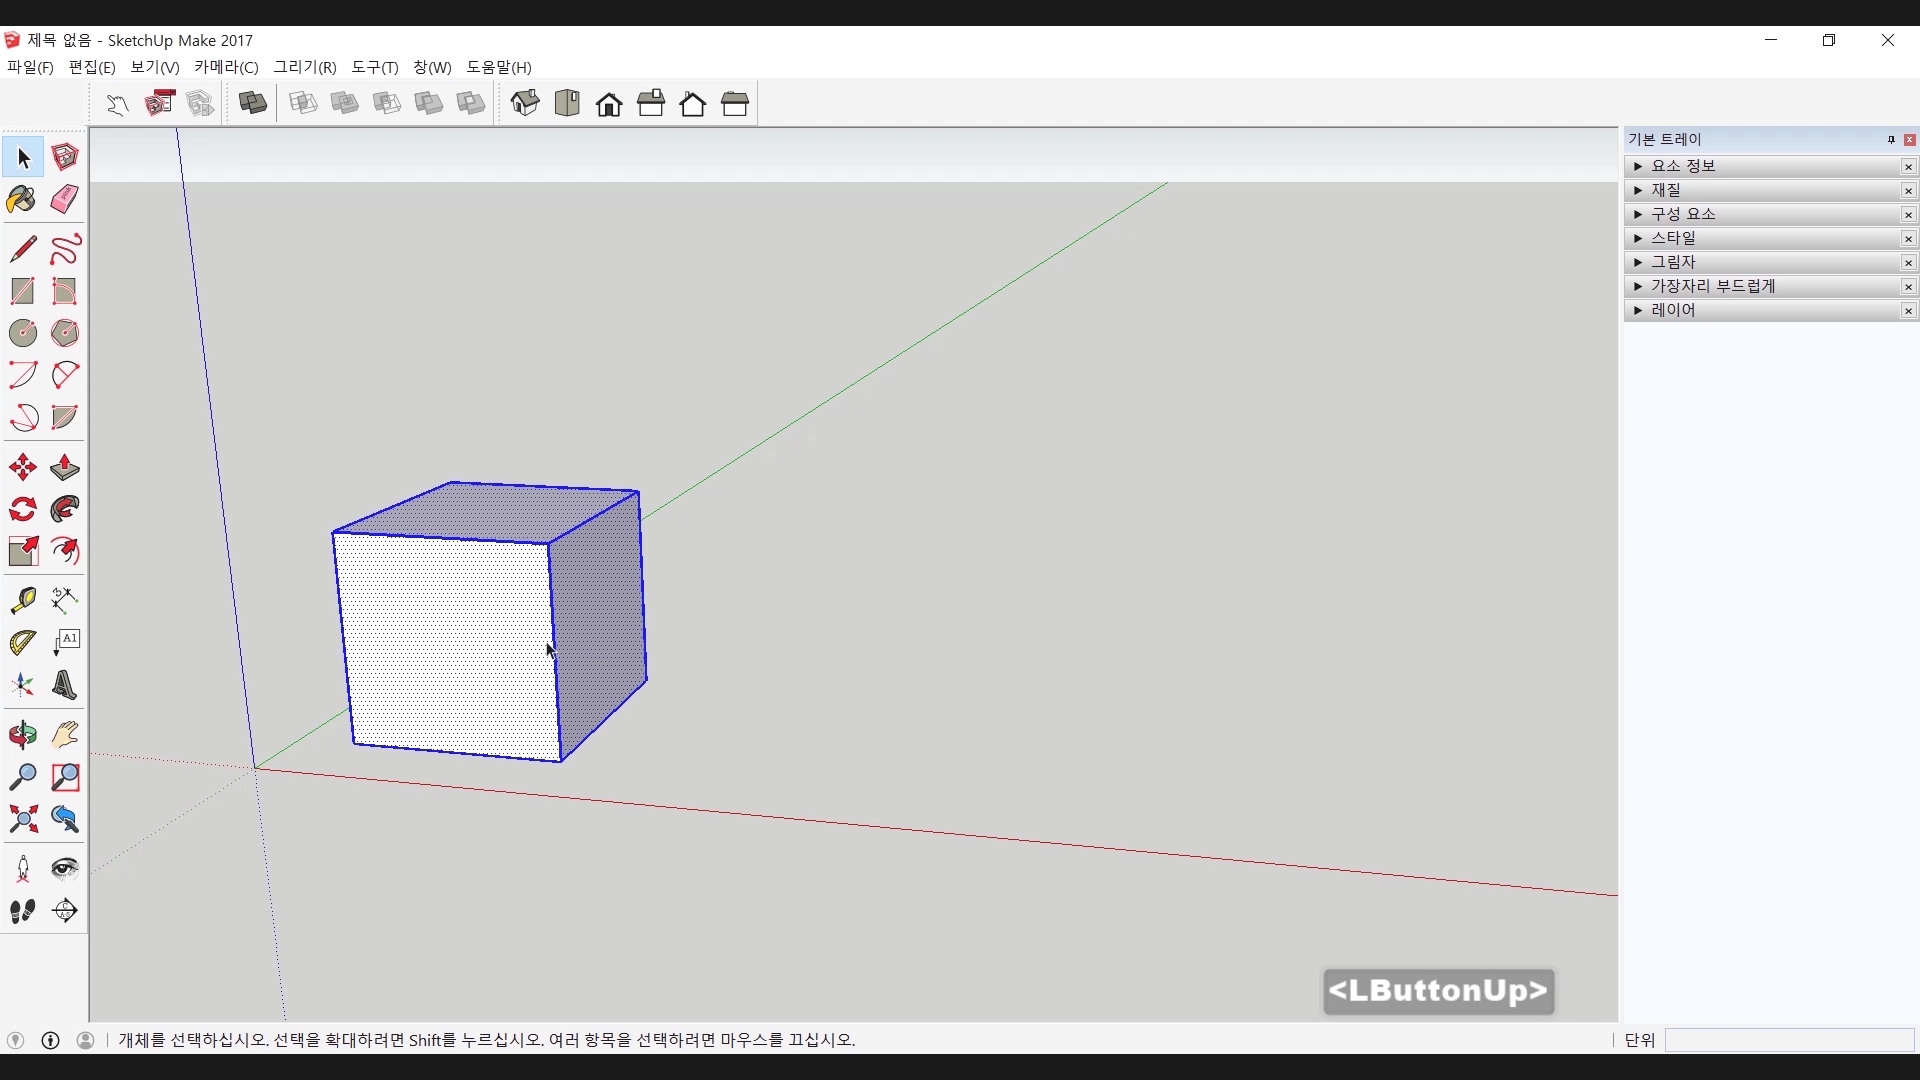
Task: Select the Protractor tool
Action: pyautogui.click(x=22, y=643)
